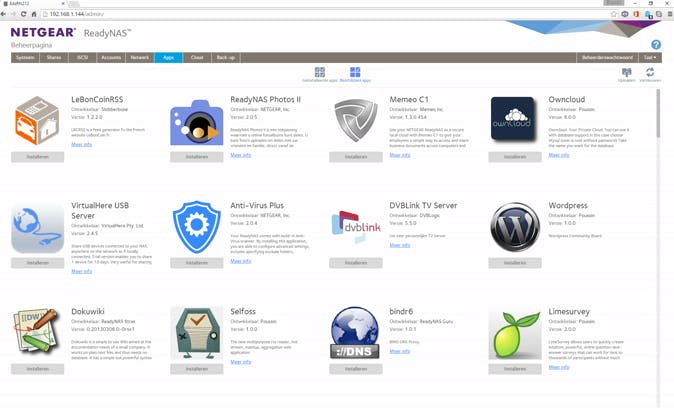
Task: Click the Uploaden app icon
Action: pyautogui.click(x=627, y=72)
